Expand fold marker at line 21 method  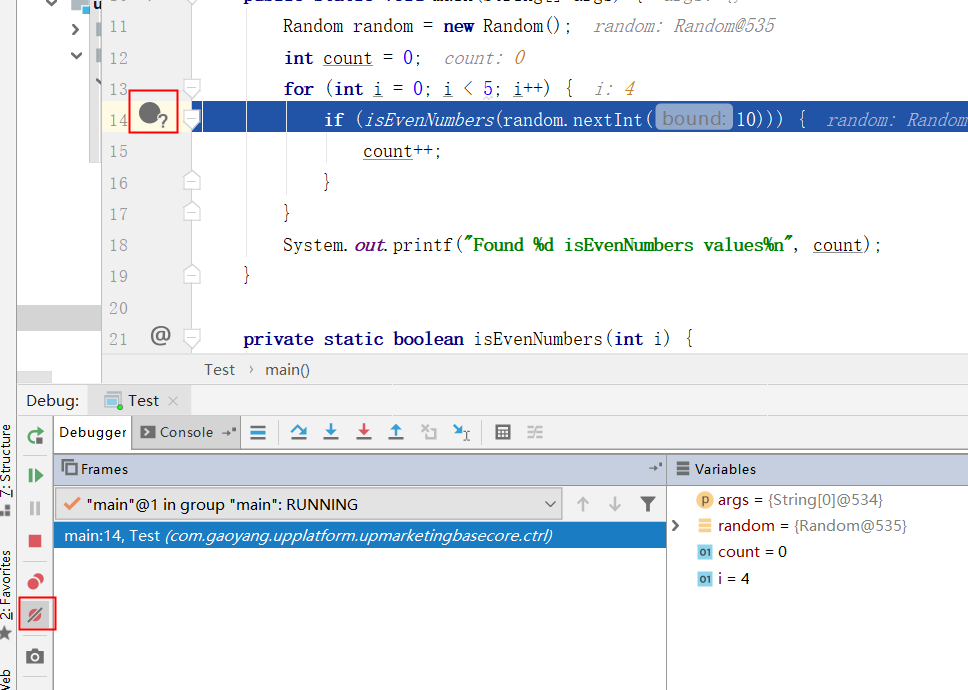coord(192,338)
